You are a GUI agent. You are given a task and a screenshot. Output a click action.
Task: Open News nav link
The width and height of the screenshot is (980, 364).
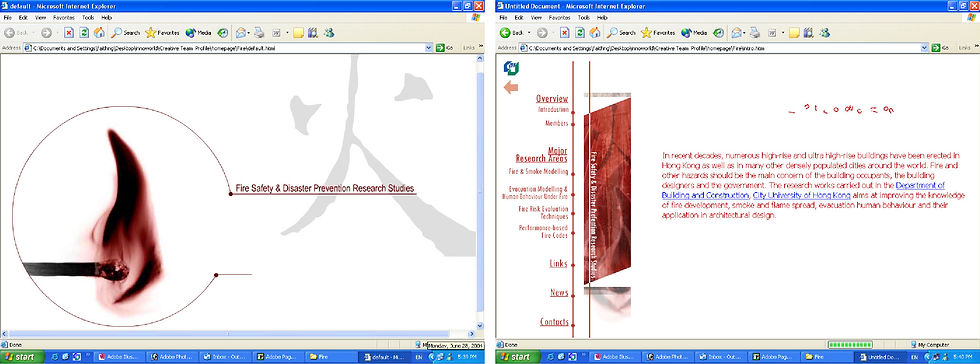click(559, 292)
